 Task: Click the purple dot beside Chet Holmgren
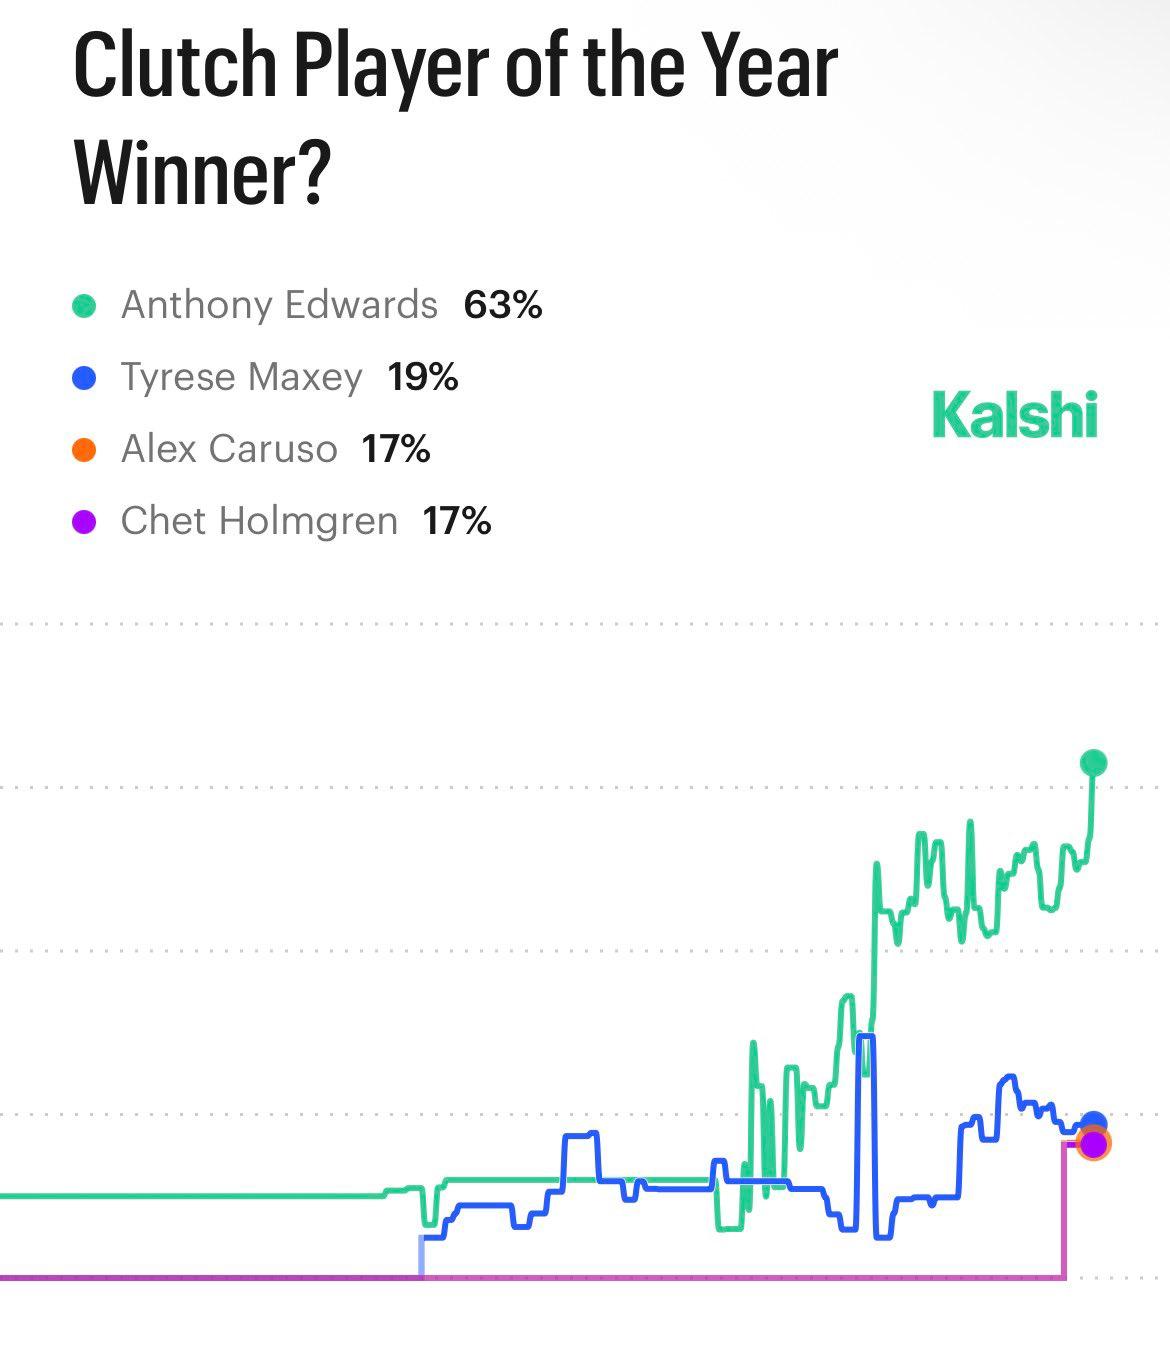[85, 521]
